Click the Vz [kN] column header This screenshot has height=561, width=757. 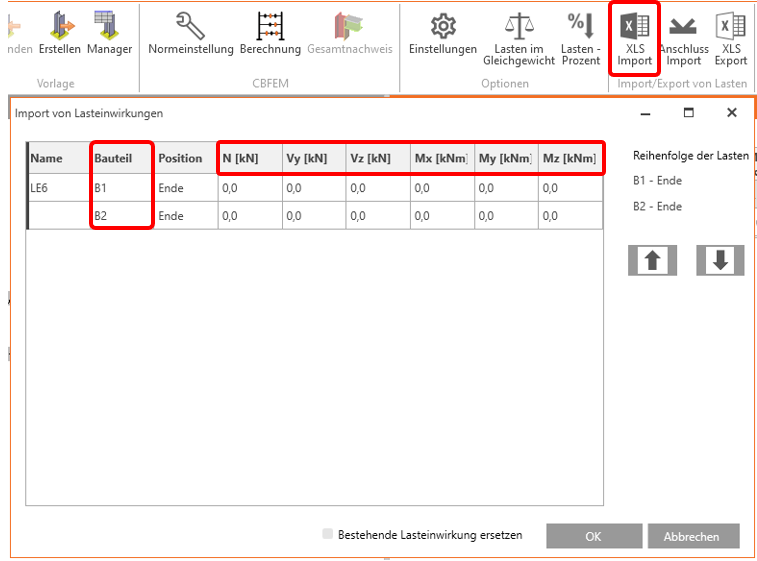(x=378, y=158)
